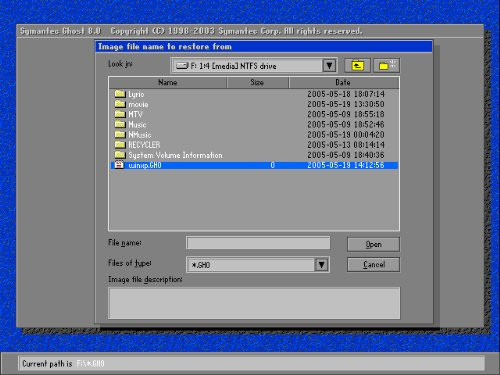Image resolution: width=500 pixels, height=375 pixels.
Task: Create a new folder icon
Action: tap(386, 65)
